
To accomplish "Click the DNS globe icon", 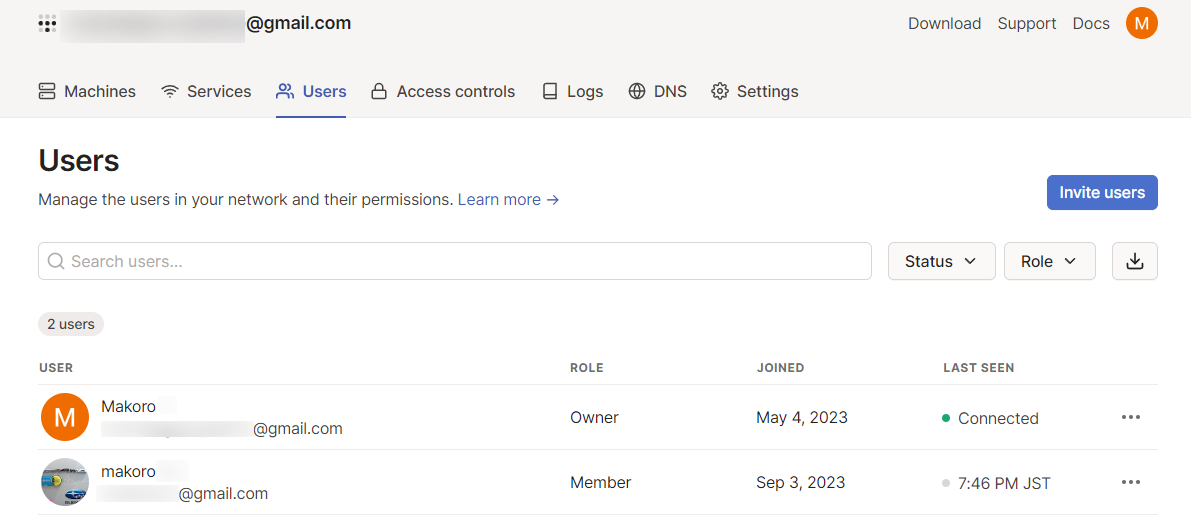I will pos(637,92).
